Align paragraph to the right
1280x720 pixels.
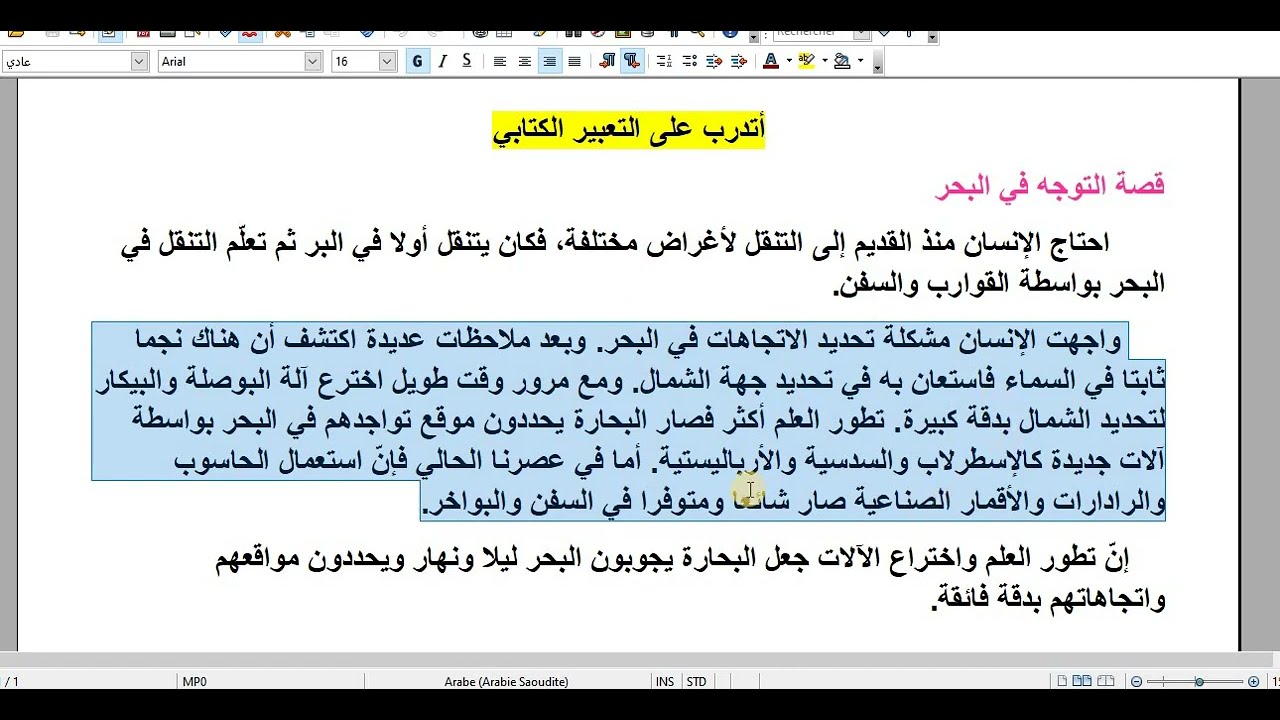point(549,61)
